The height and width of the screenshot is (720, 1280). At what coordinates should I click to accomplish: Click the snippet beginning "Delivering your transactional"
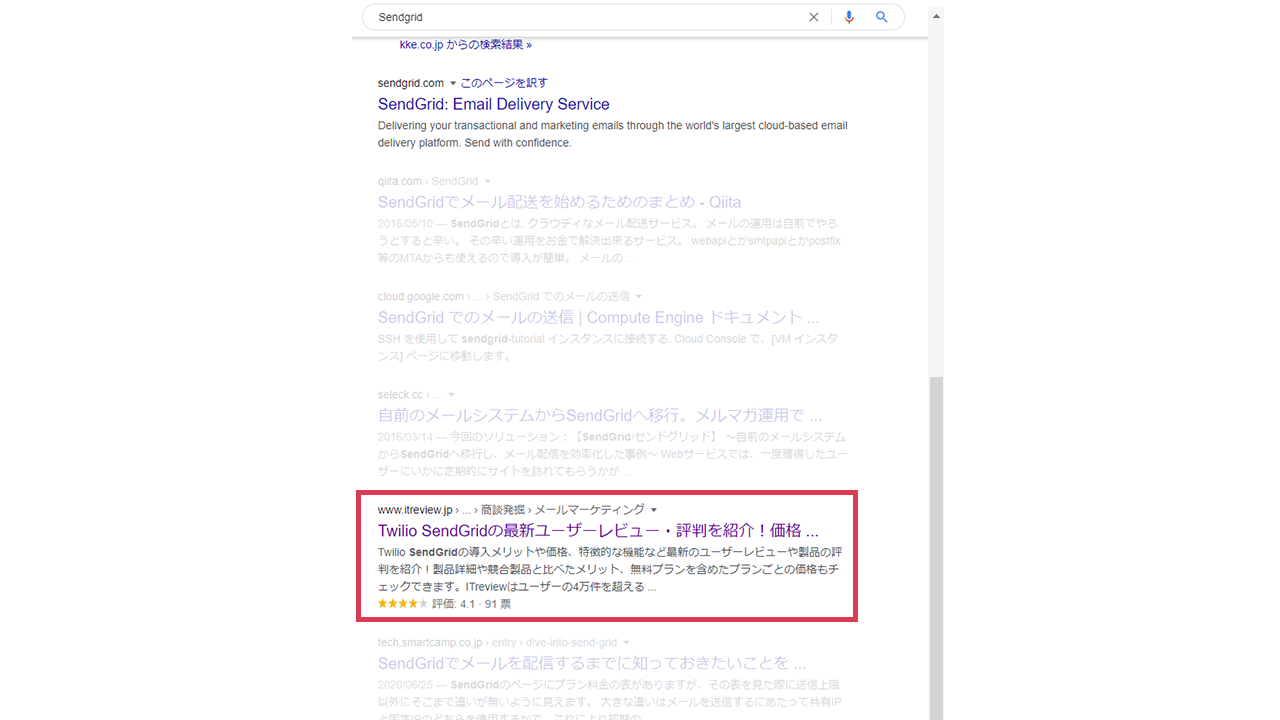(x=613, y=134)
